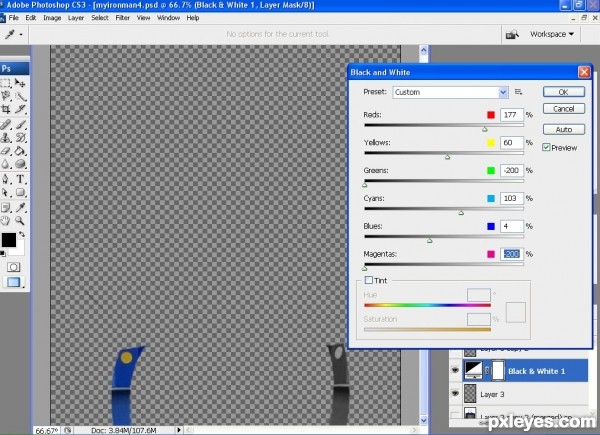Click the Magentas percentage input field

point(512,254)
